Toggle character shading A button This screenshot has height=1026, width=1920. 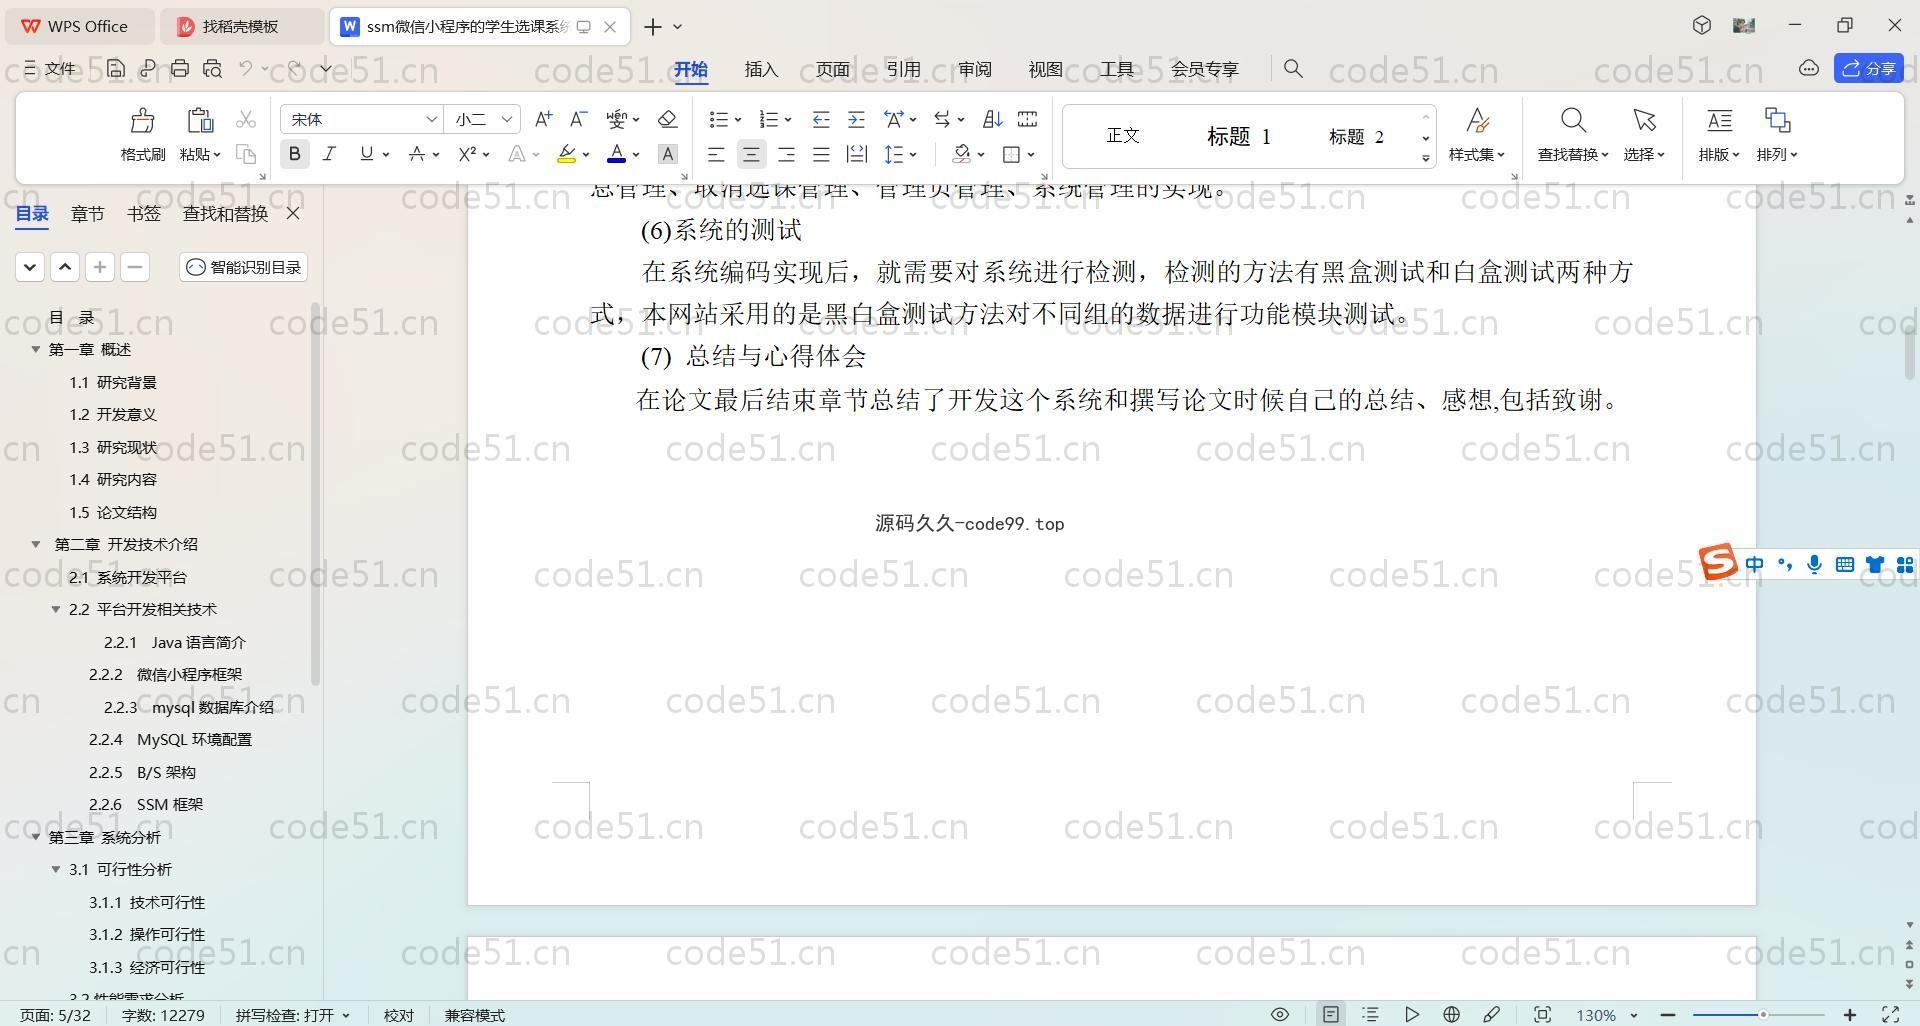[x=667, y=154]
